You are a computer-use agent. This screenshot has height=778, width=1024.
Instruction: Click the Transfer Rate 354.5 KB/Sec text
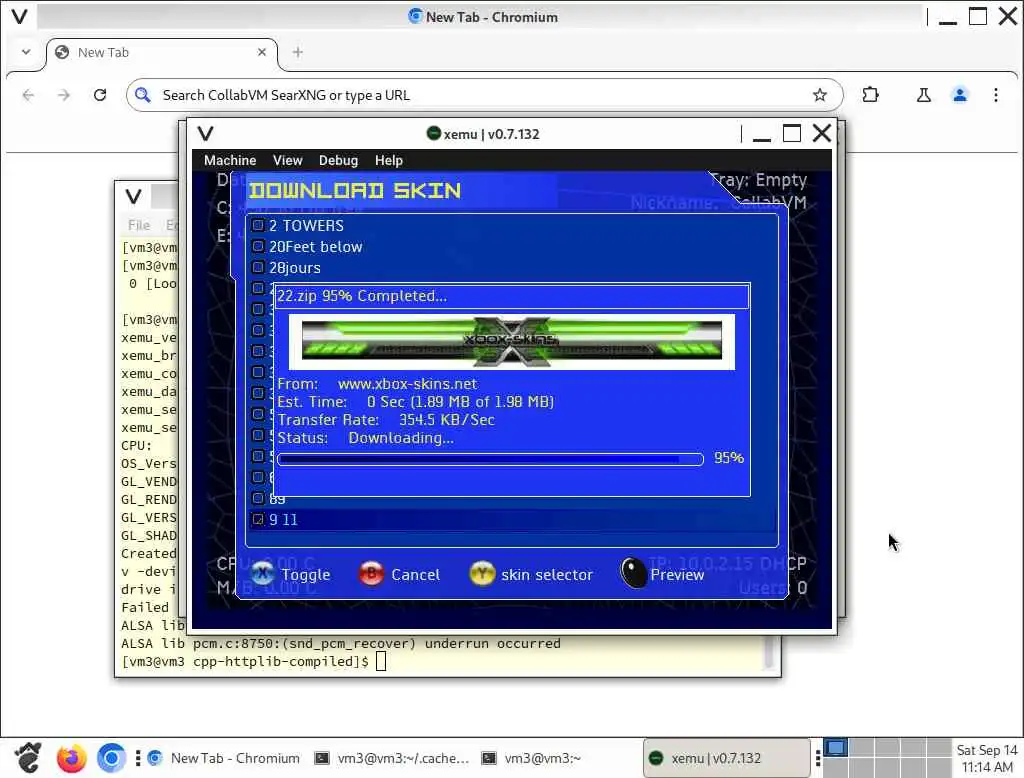(x=386, y=420)
